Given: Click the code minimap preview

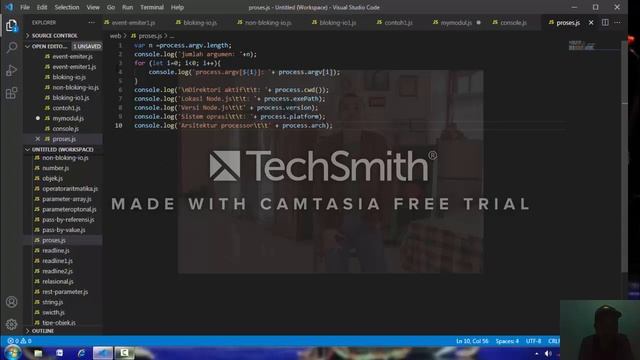Looking at the screenshot, I should point(582,45).
